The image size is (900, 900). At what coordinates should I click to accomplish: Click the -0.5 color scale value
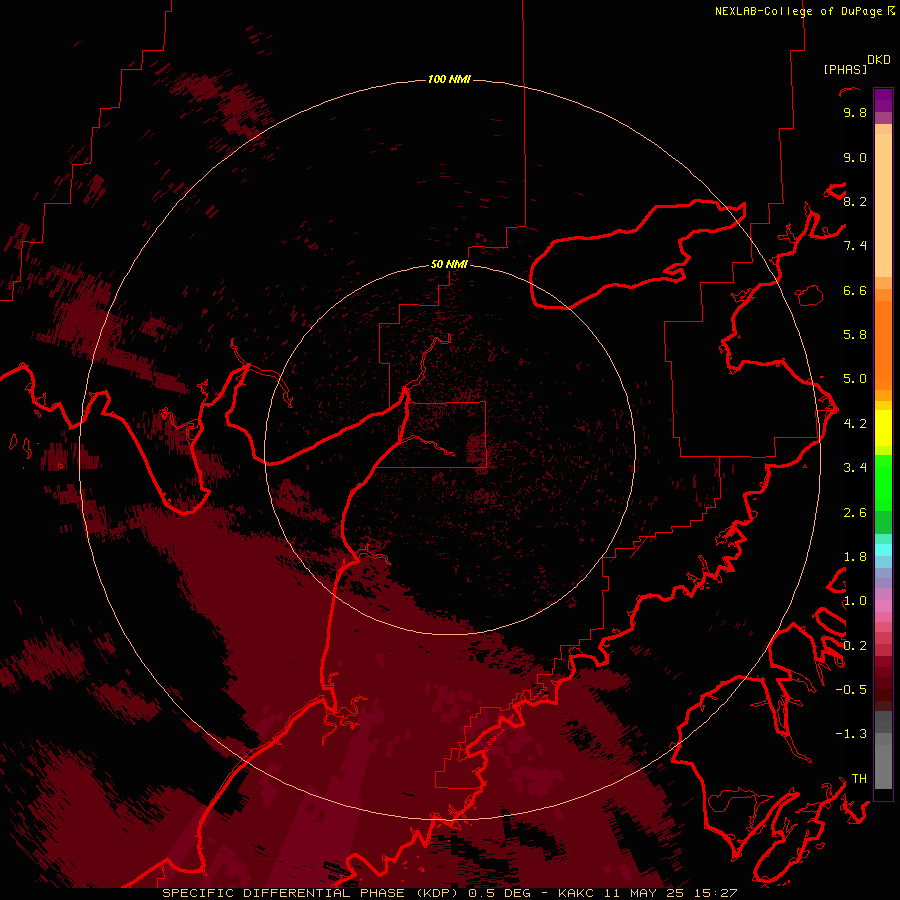coord(851,690)
